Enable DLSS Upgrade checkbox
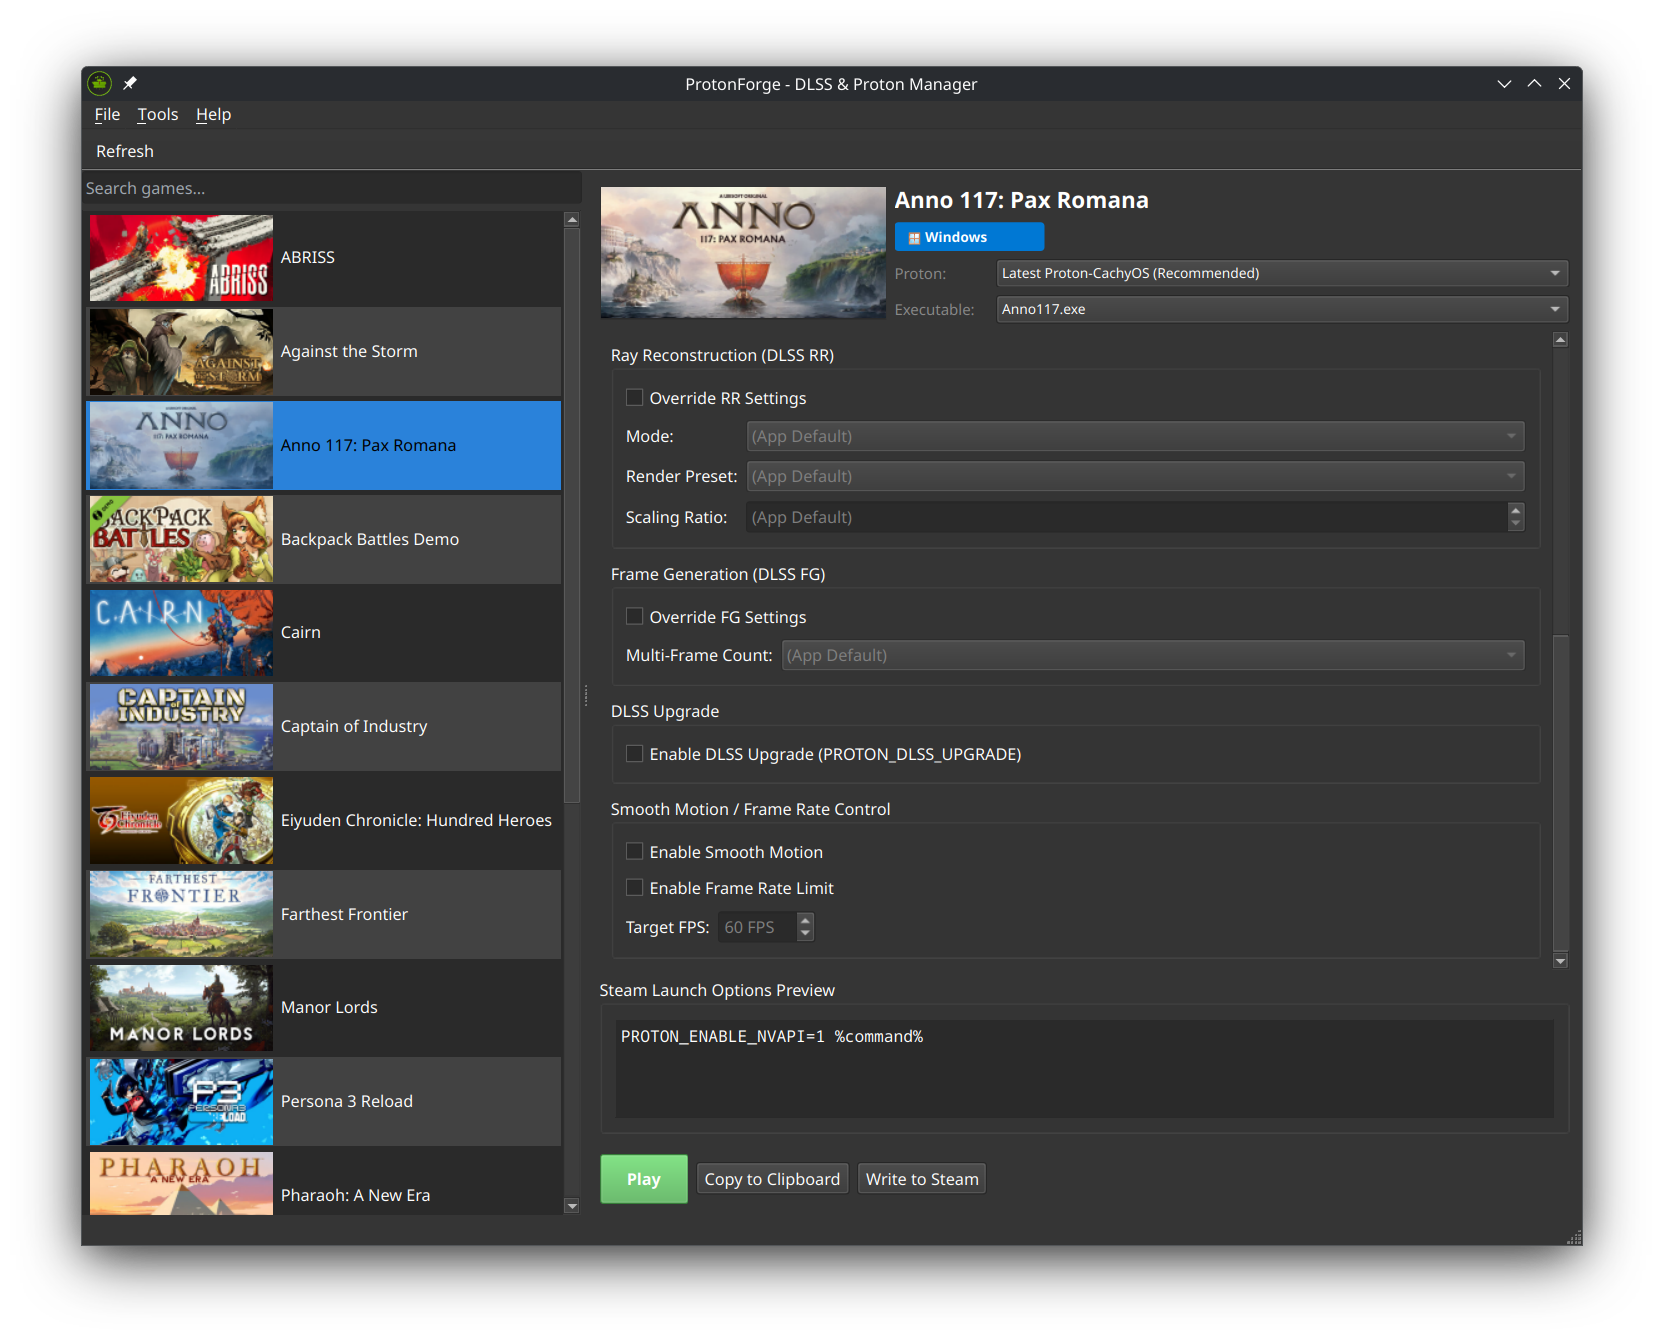Screen dimensions: 1665x1342 634,754
